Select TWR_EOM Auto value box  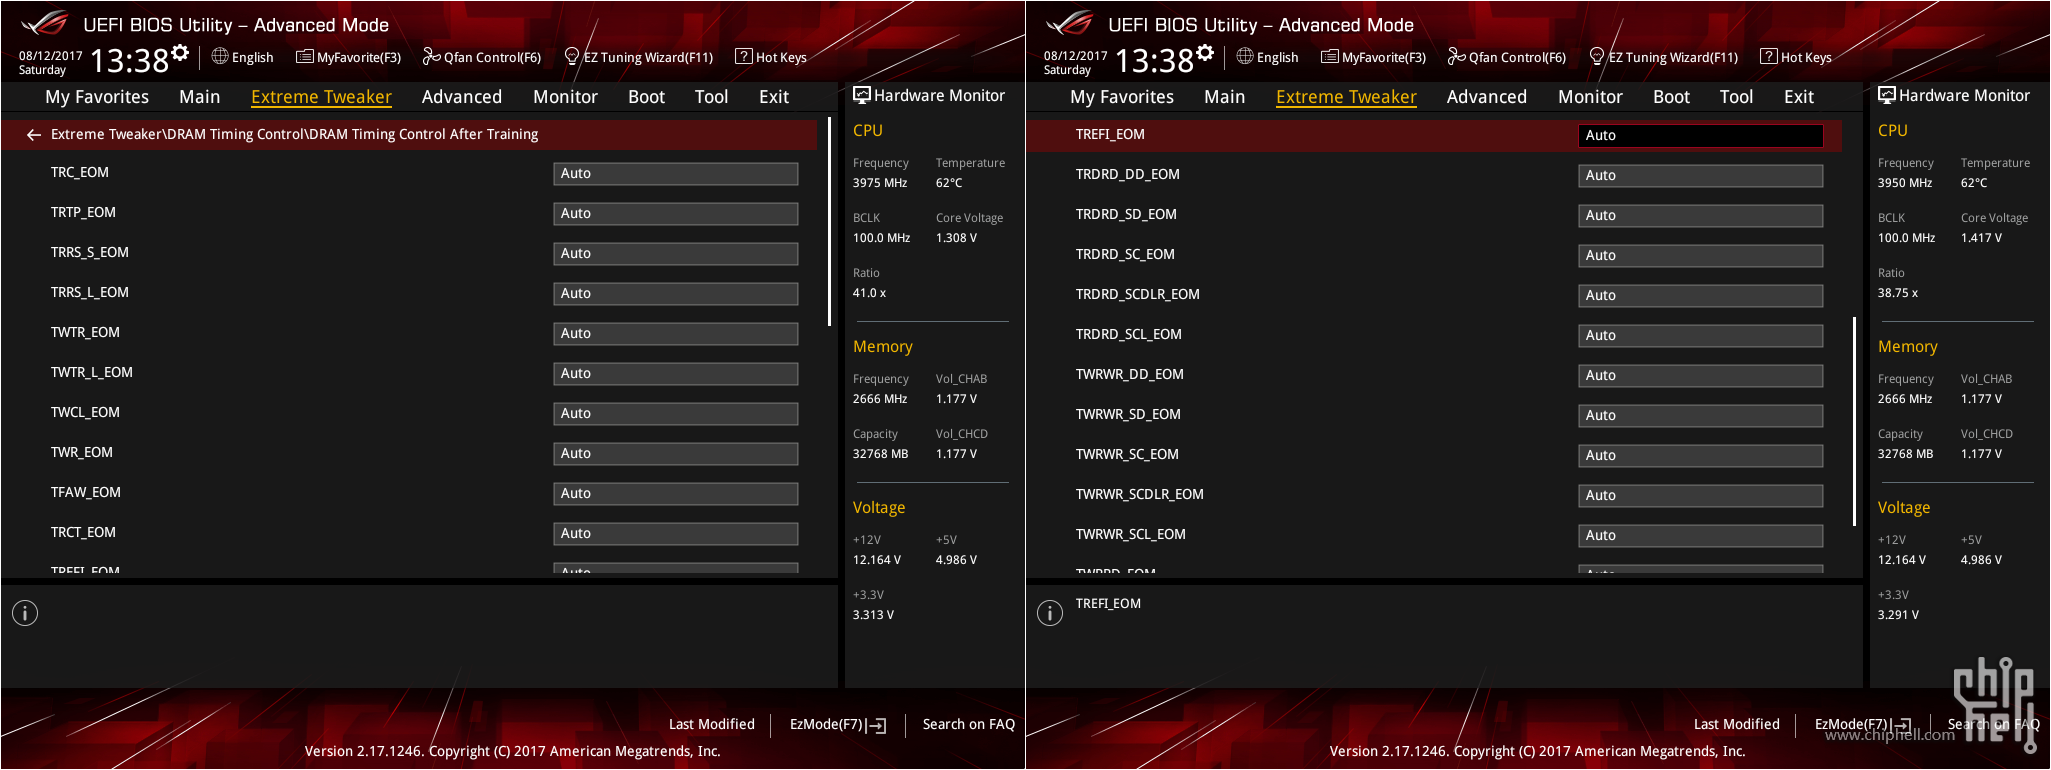coord(676,454)
